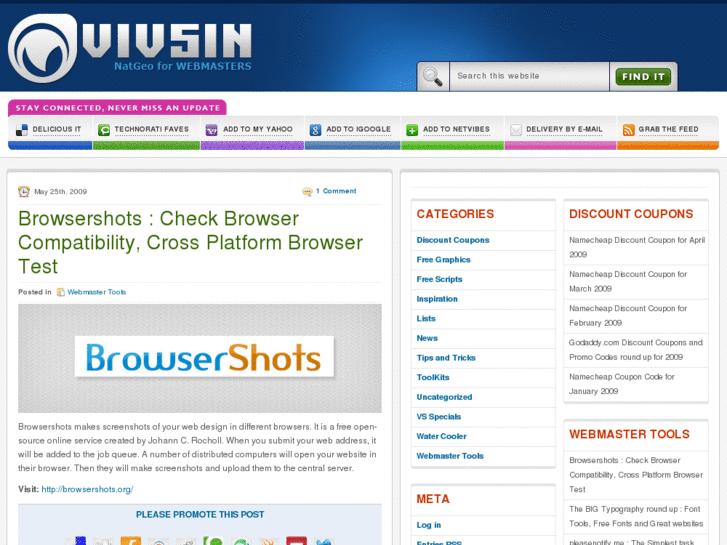Click the Please Promote This Post heading
727x545 pixels.
click(x=200, y=515)
